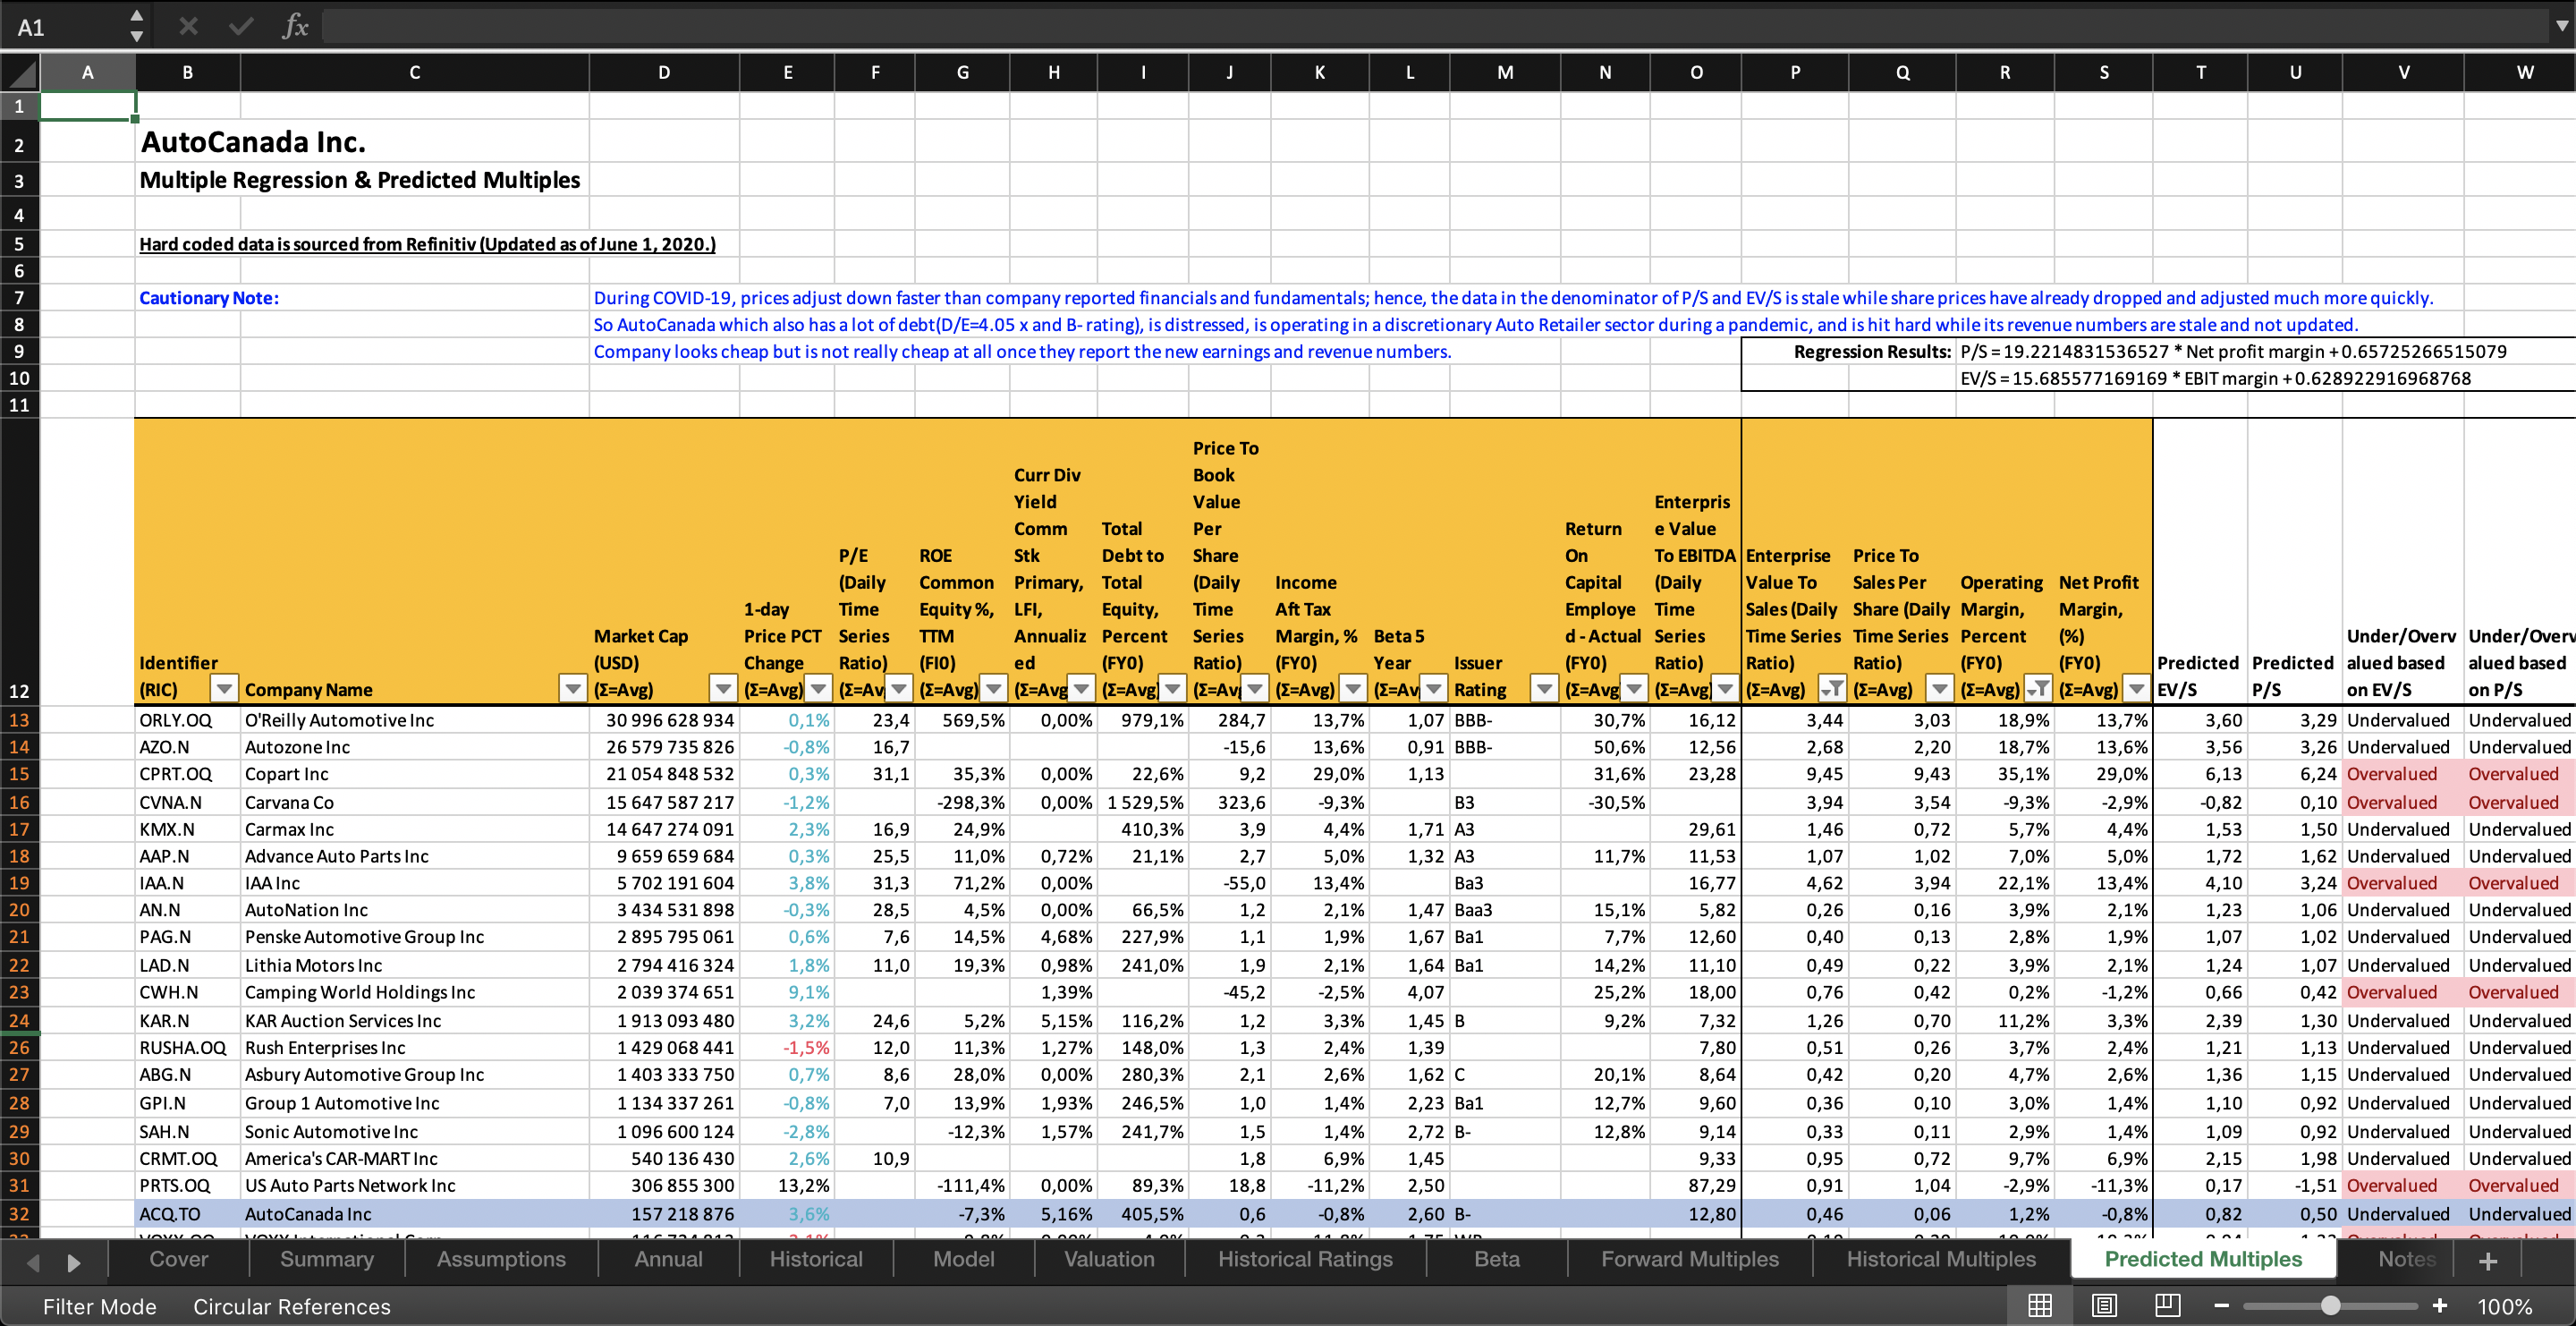Click Circular References in status bar

[291, 1307]
